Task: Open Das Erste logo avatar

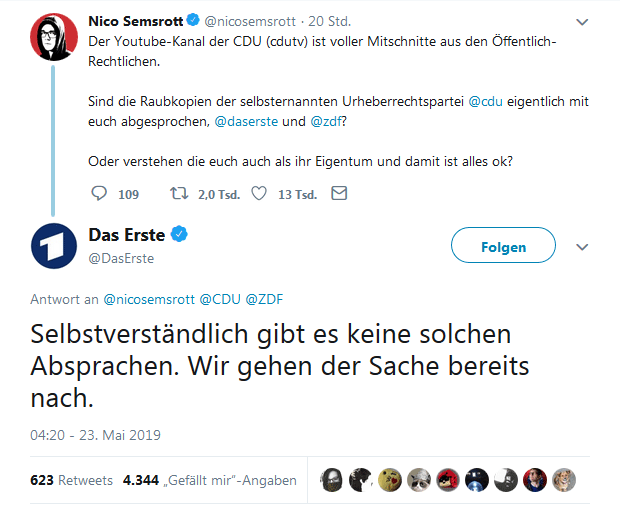Action: (54, 246)
